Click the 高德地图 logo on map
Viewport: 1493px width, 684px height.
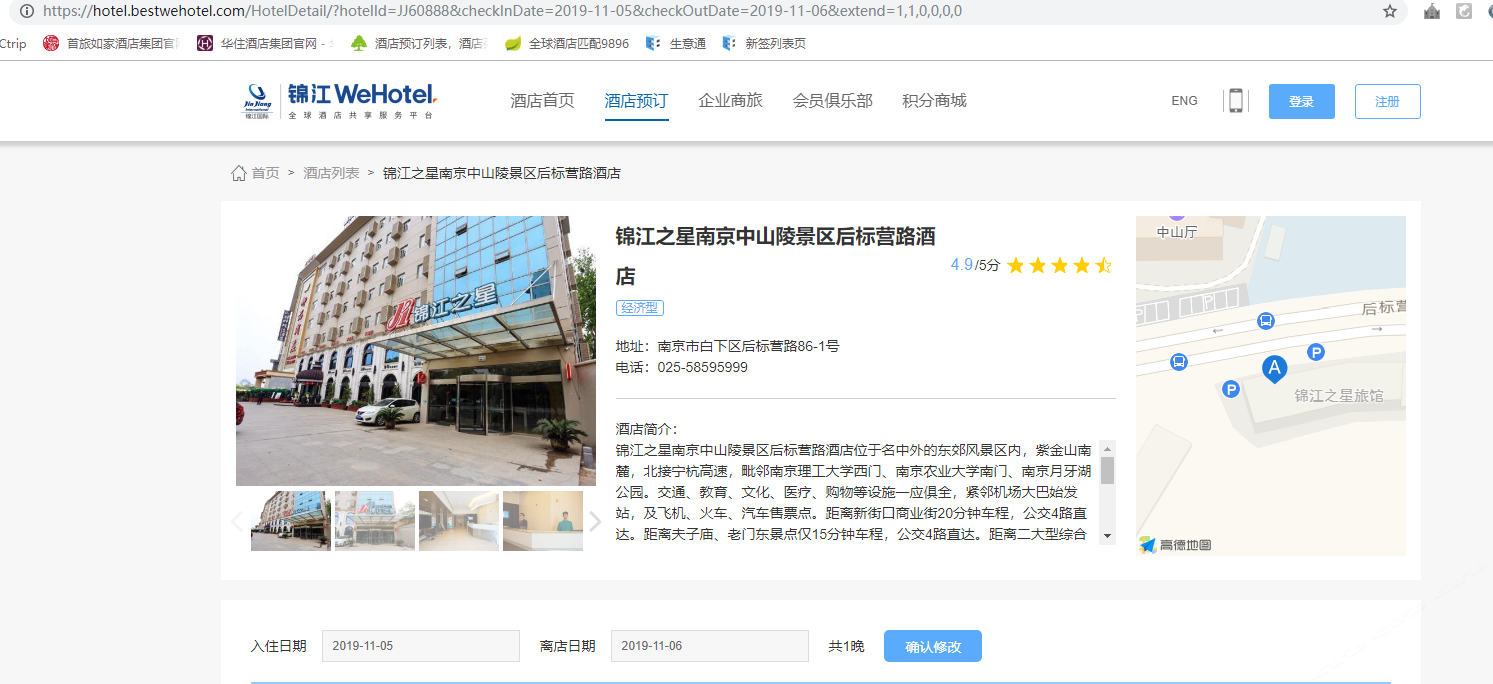click(x=1175, y=545)
